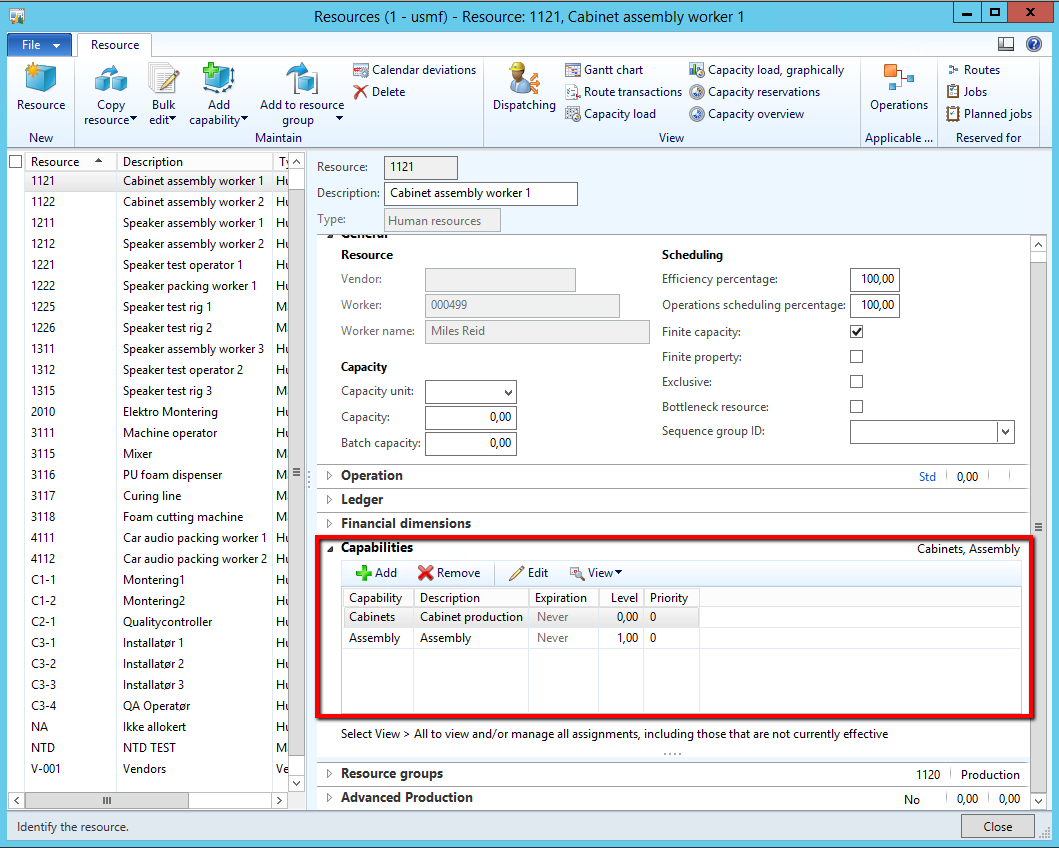
Task: Enable the Exclusive checkbox
Action: 856,382
